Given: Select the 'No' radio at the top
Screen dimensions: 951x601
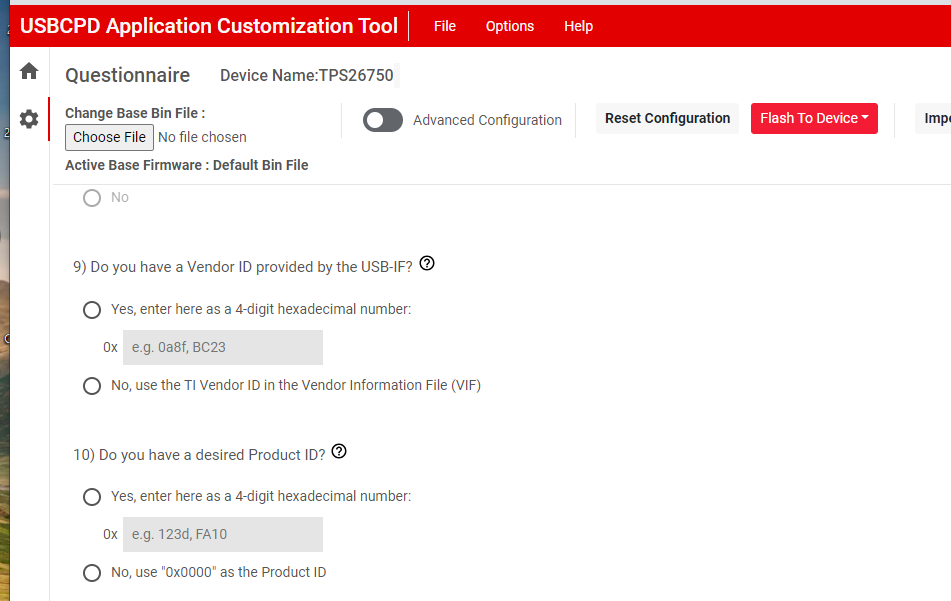Looking at the screenshot, I should (92, 198).
